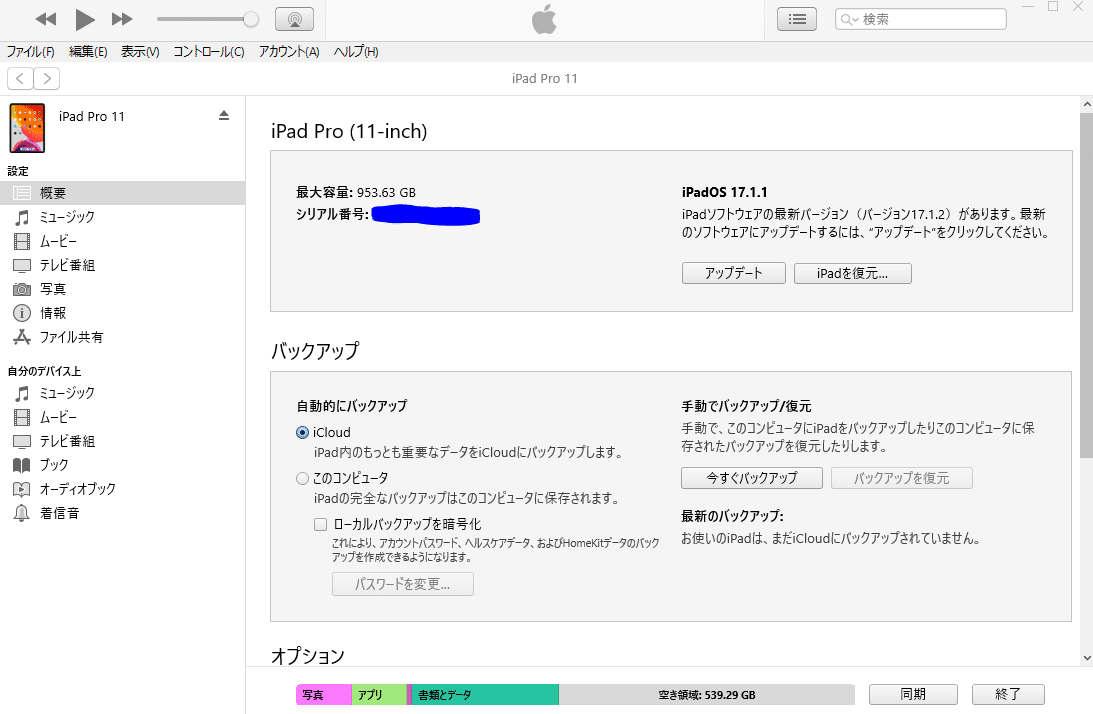Screen dimensions: 1093x714
Task: Click the iPadOS 17.1.1 version text
Action: tap(724, 192)
